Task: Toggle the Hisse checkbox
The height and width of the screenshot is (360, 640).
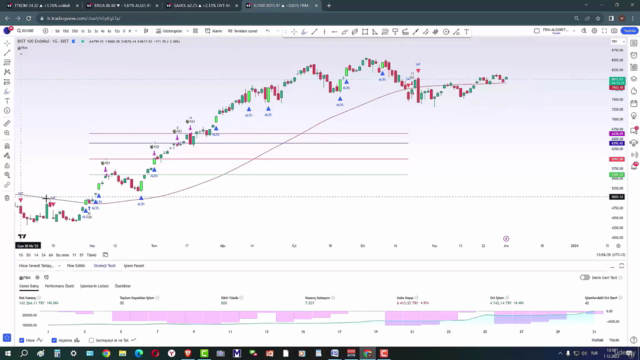Action: (x=22, y=340)
